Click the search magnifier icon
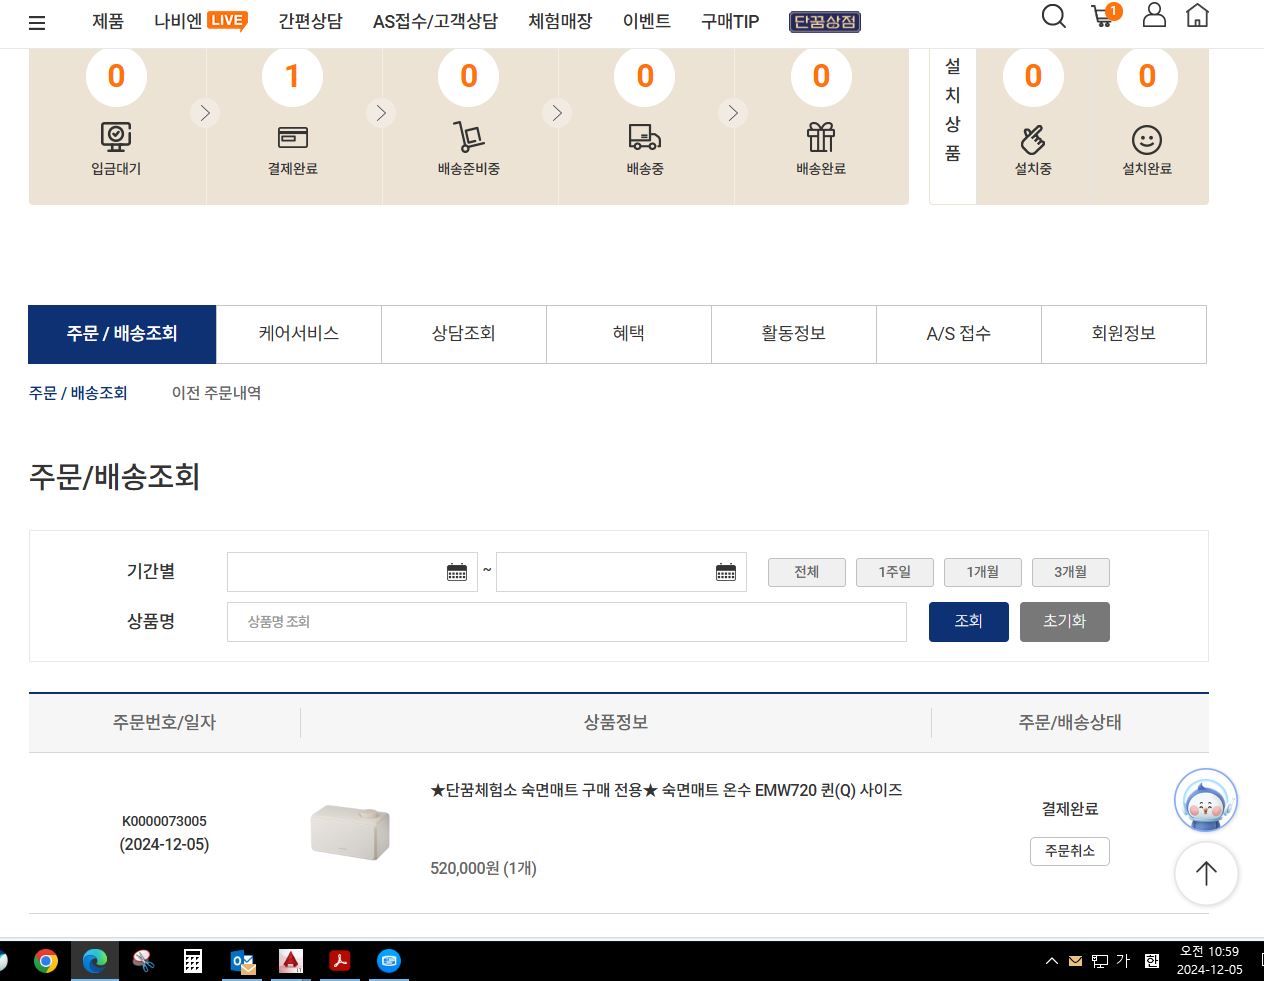Image resolution: width=1264 pixels, height=981 pixels. (1053, 16)
